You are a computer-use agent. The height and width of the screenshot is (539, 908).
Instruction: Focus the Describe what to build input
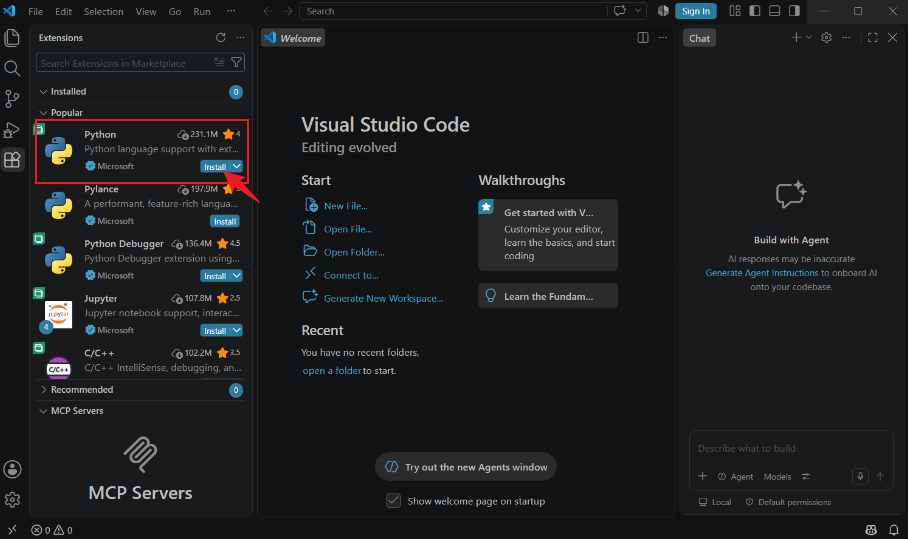[791, 448]
